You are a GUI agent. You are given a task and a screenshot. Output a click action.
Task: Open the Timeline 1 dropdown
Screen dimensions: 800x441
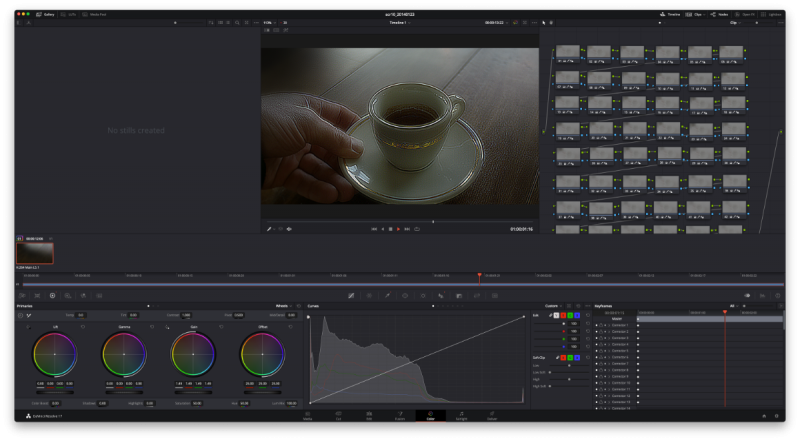tap(401, 22)
